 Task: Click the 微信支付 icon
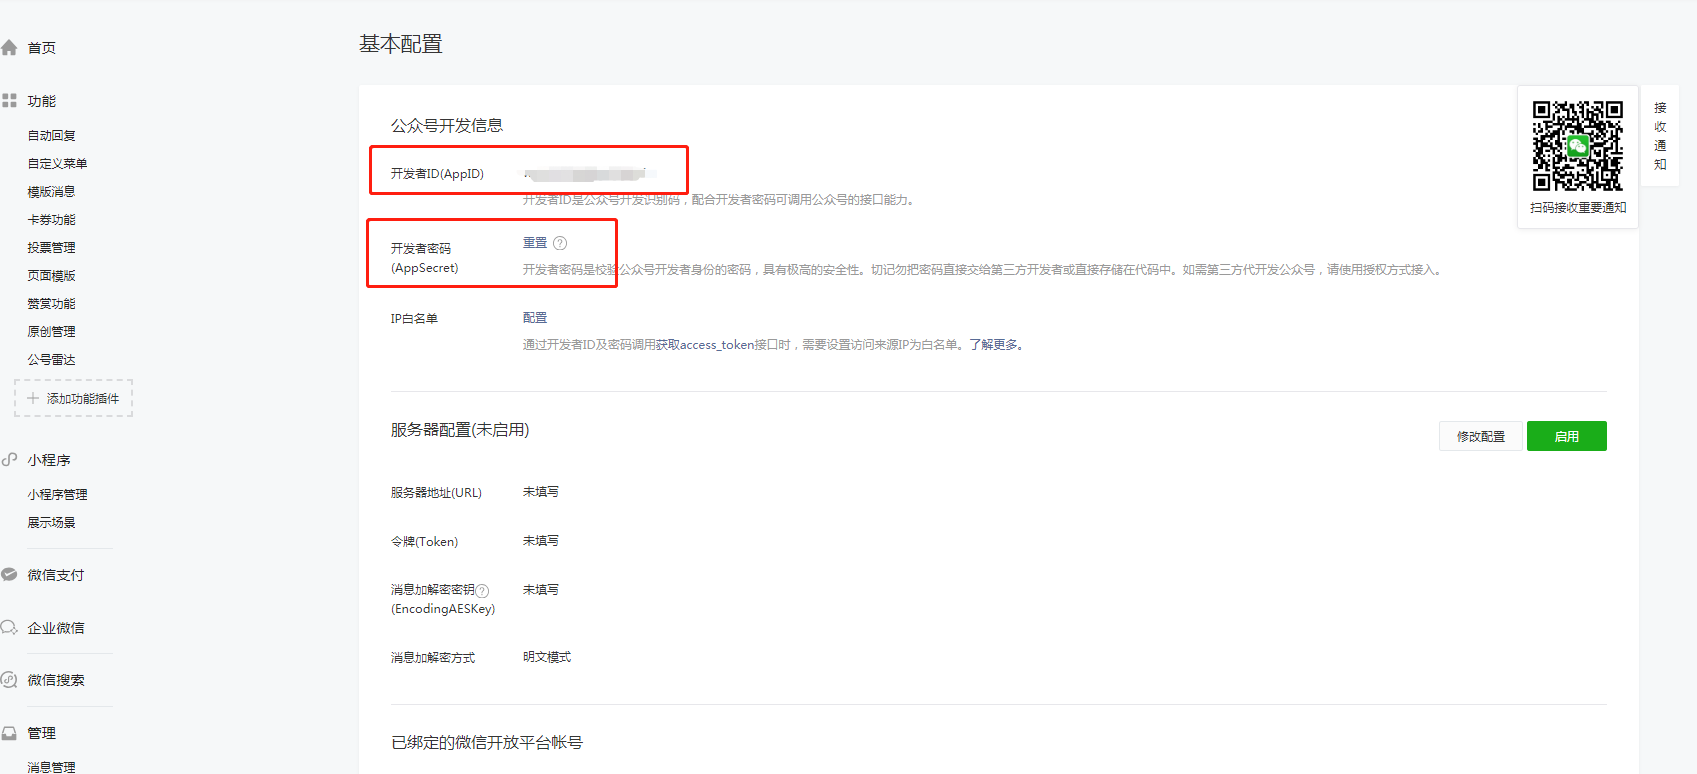click(9, 574)
